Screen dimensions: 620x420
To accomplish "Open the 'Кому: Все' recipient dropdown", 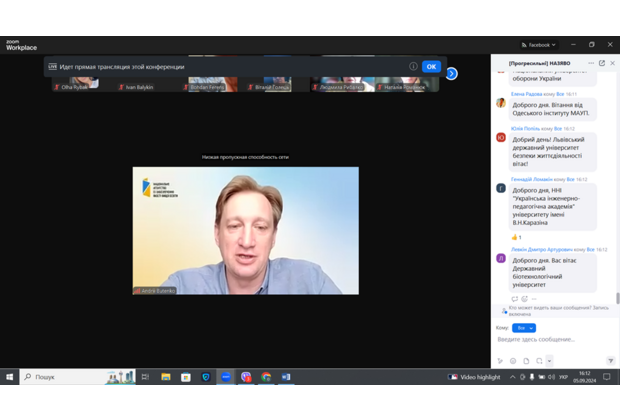I will [524, 328].
